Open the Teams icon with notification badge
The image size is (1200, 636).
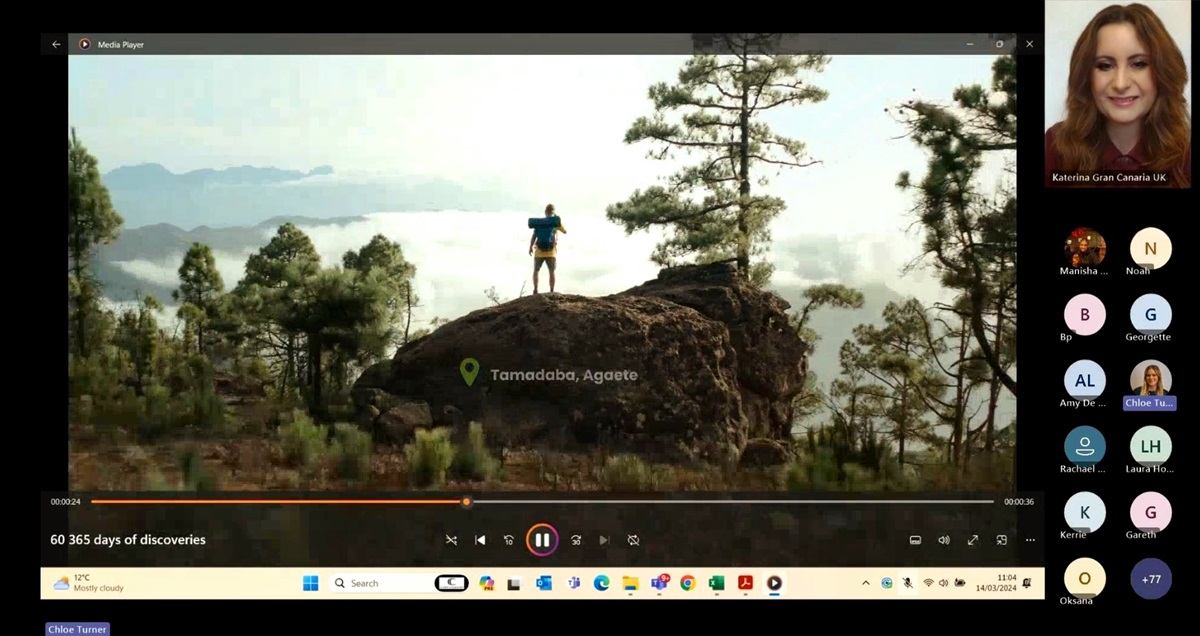click(660, 583)
